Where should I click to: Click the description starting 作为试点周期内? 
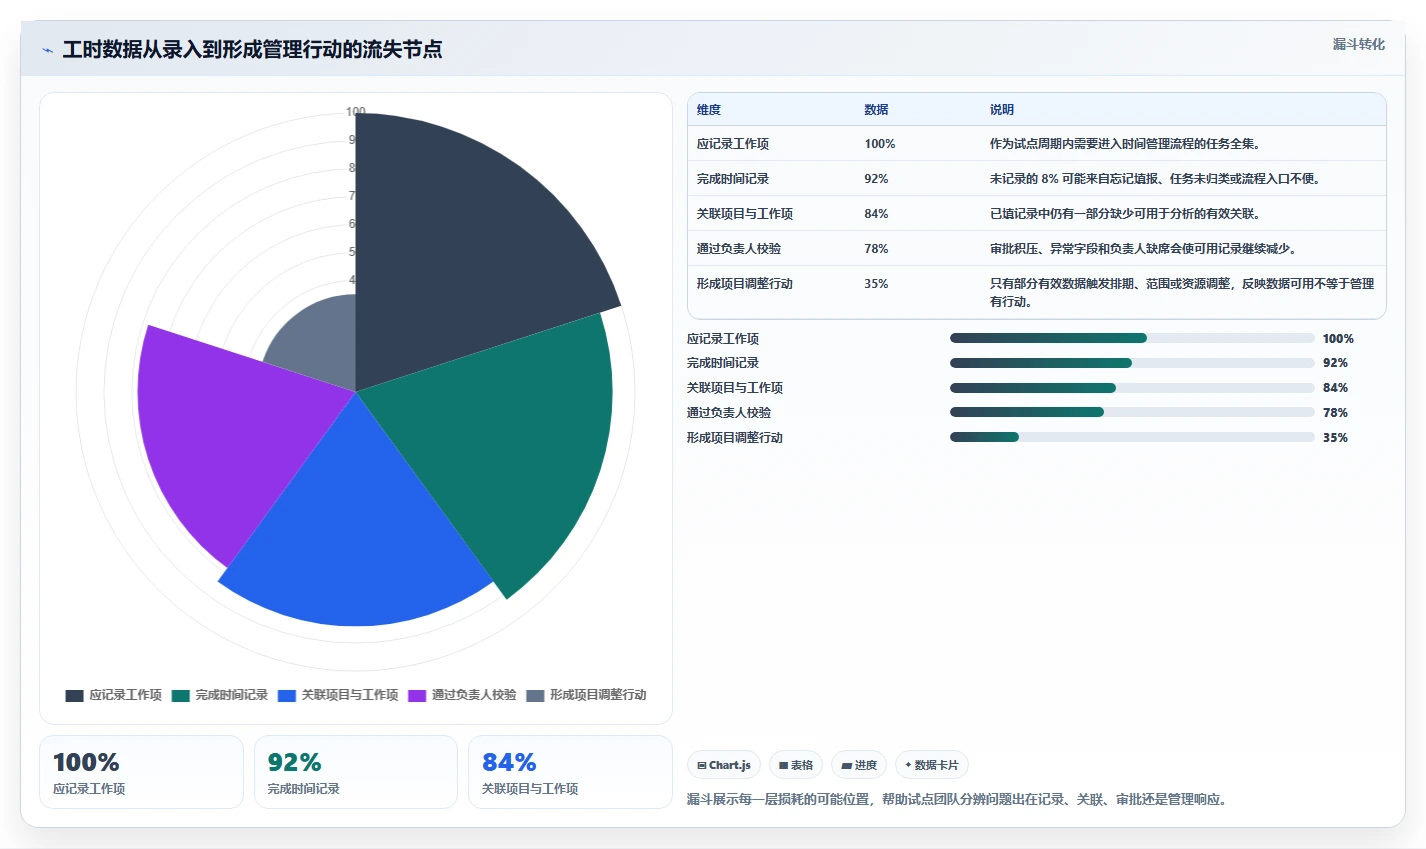pyautogui.click(x=1127, y=144)
